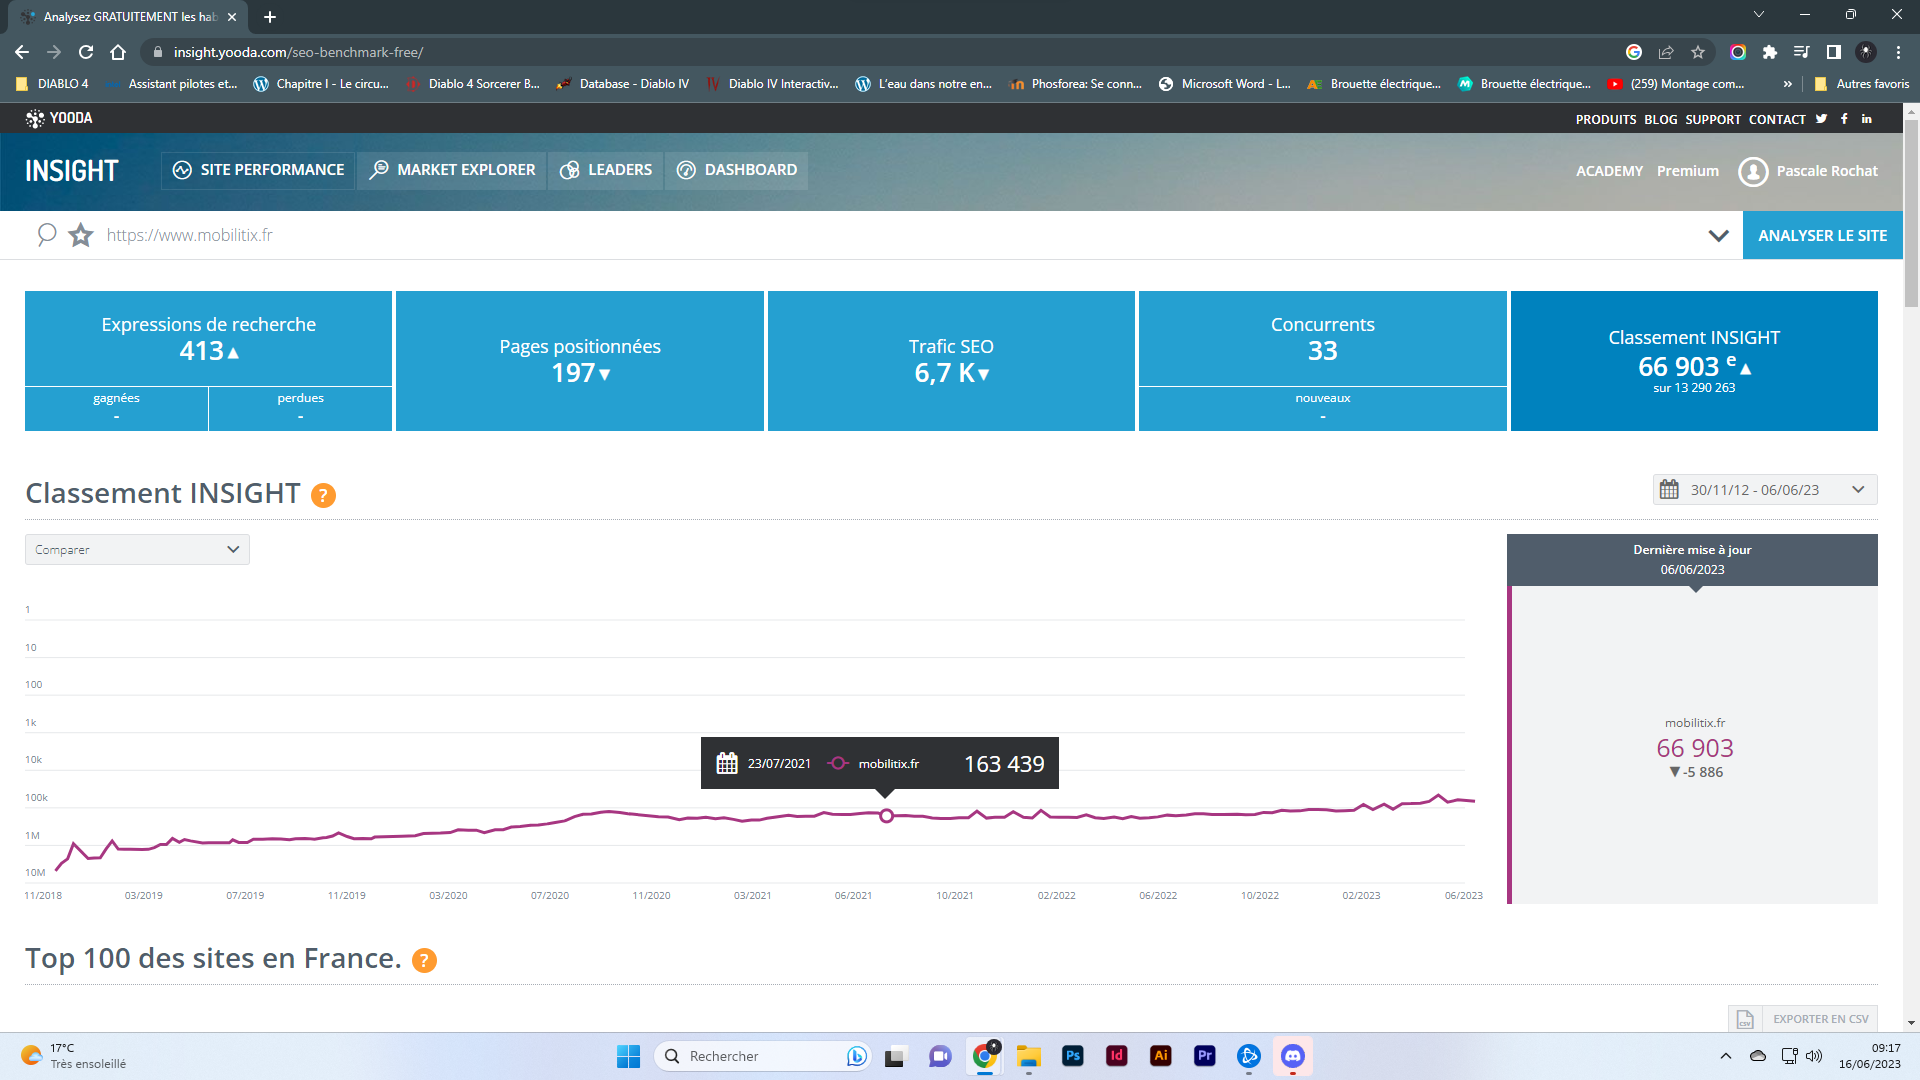
Task: Open Photoshop from the Windows taskbar
Action: 1072,1056
